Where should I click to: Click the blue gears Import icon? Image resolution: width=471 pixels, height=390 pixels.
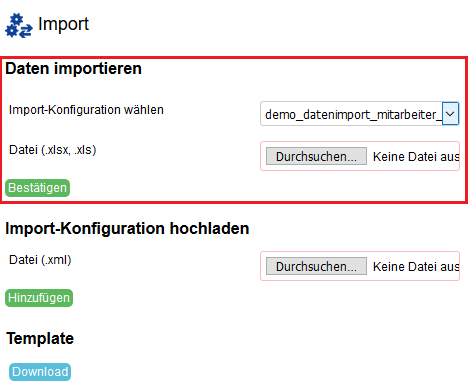[x=19, y=26]
